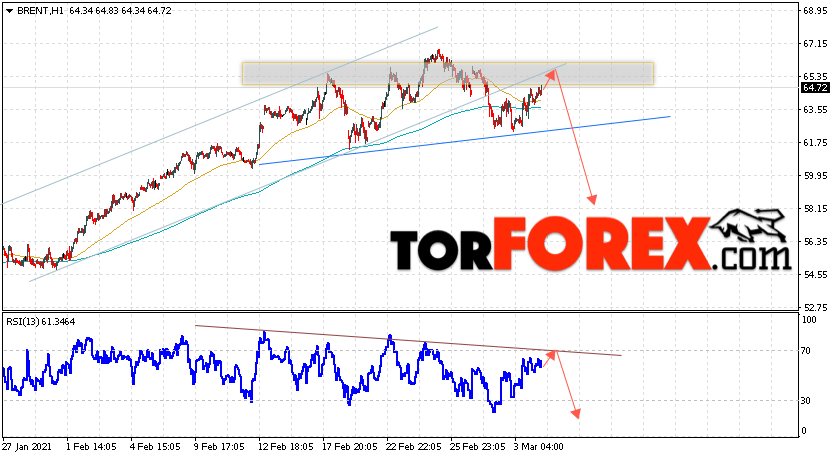Click the 22 Feb 22:05 time label
This screenshot has width=838, height=458.
[x=414, y=446]
